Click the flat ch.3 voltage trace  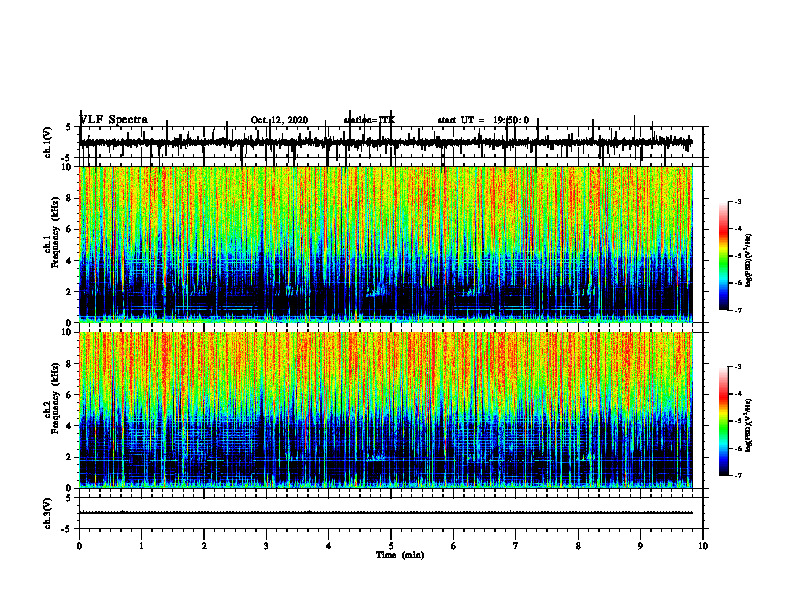pos(386,513)
